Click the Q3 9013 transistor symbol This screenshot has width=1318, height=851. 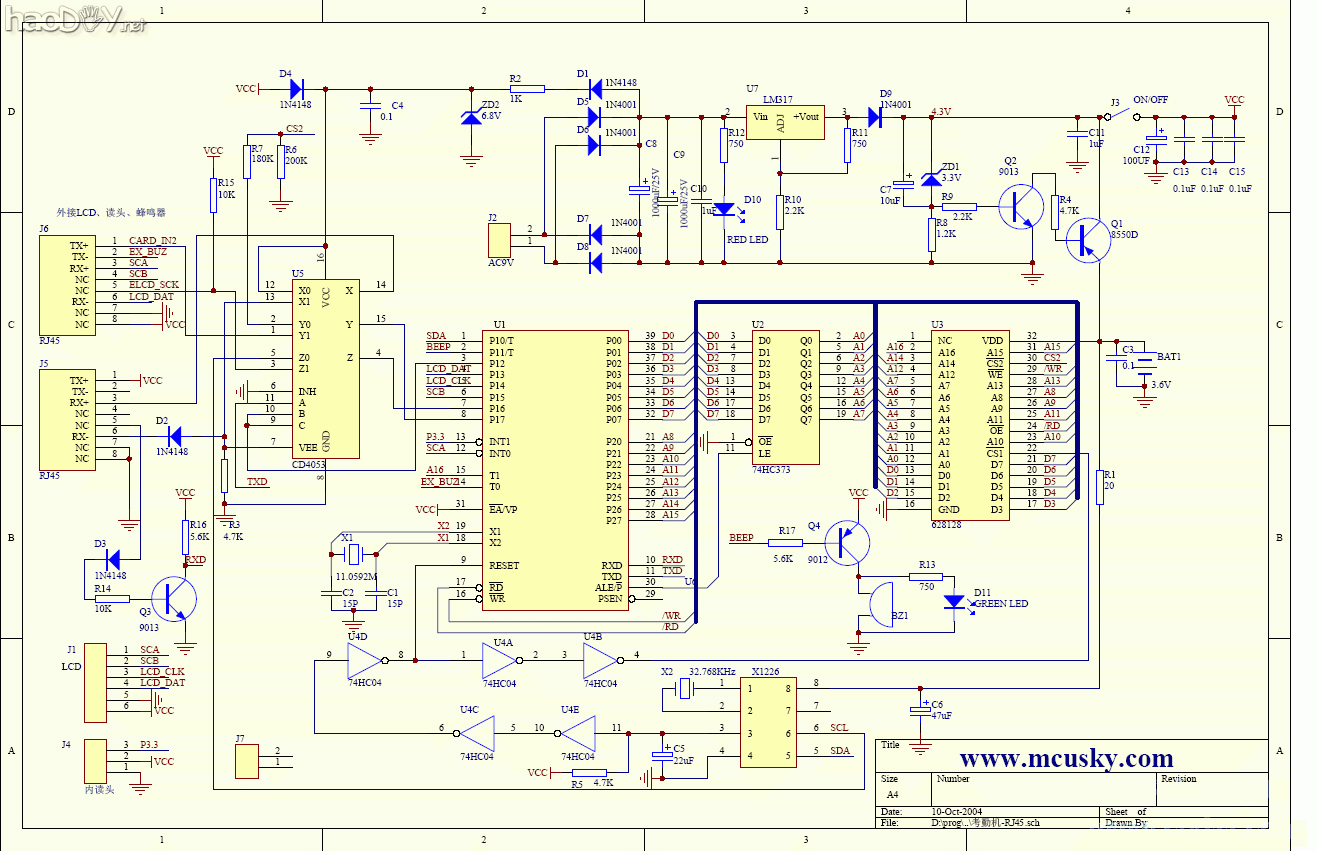(177, 599)
